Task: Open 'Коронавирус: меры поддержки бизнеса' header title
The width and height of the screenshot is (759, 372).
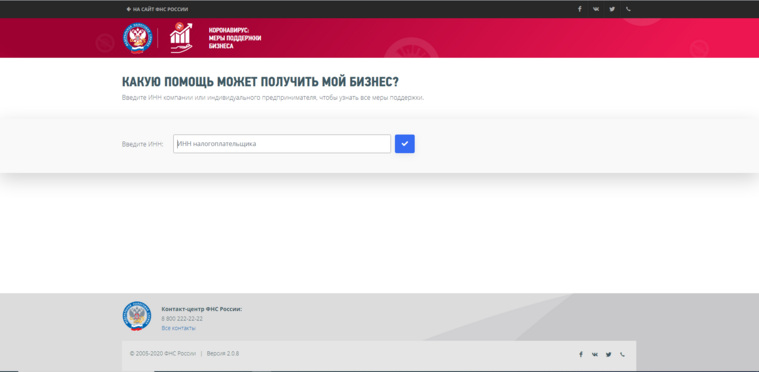Action: [x=235, y=38]
